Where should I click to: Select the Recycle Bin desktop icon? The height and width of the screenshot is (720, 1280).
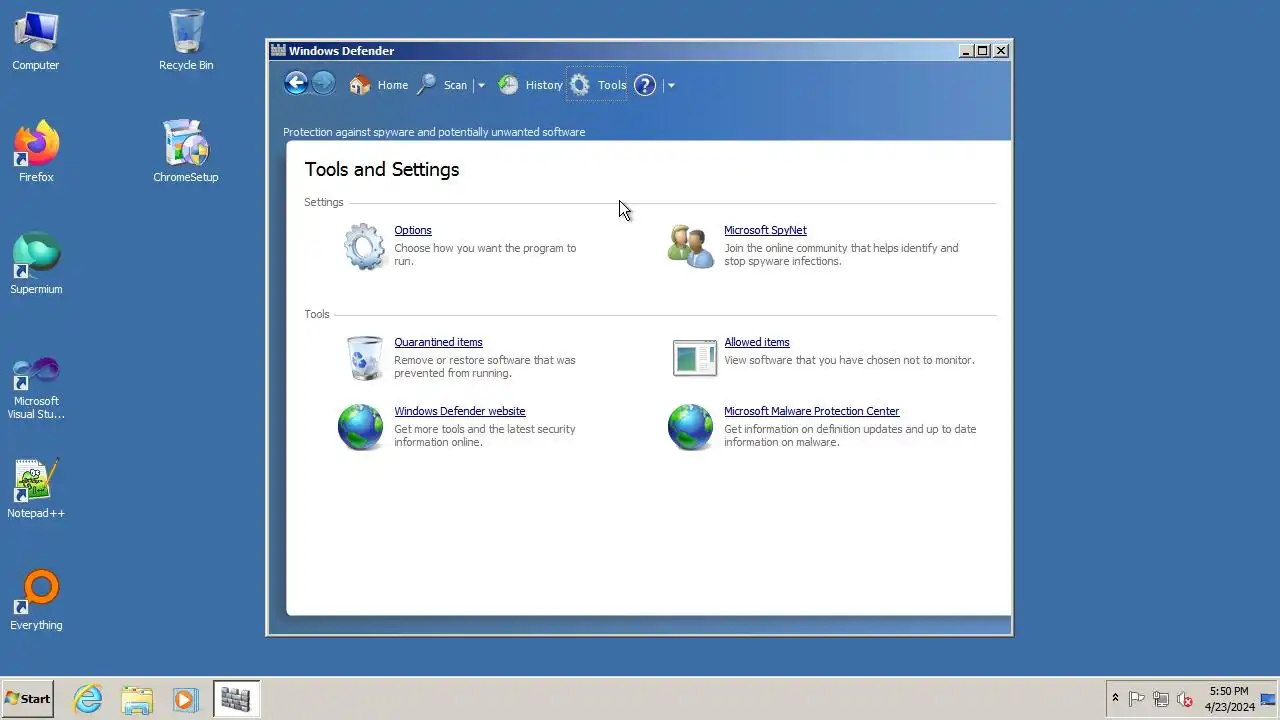coord(186,41)
